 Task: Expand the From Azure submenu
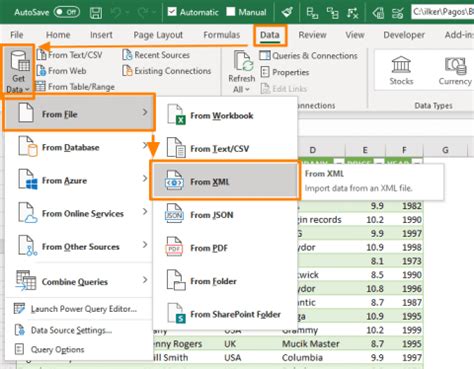[79, 180]
